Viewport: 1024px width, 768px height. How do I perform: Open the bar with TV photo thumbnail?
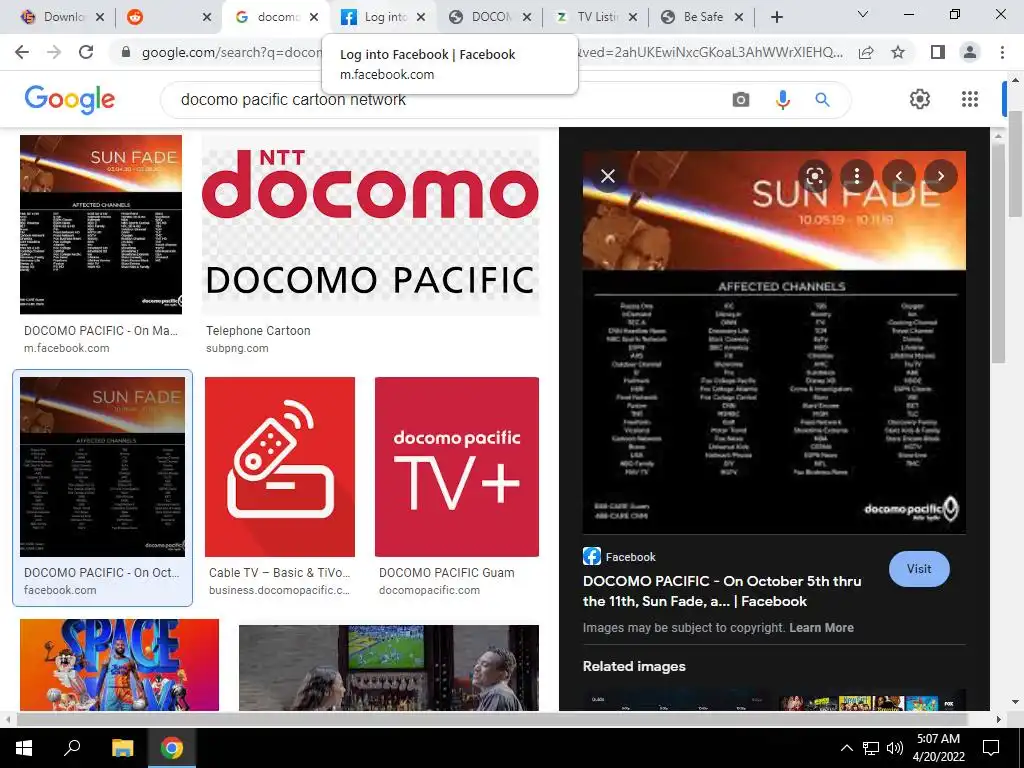pos(389,667)
